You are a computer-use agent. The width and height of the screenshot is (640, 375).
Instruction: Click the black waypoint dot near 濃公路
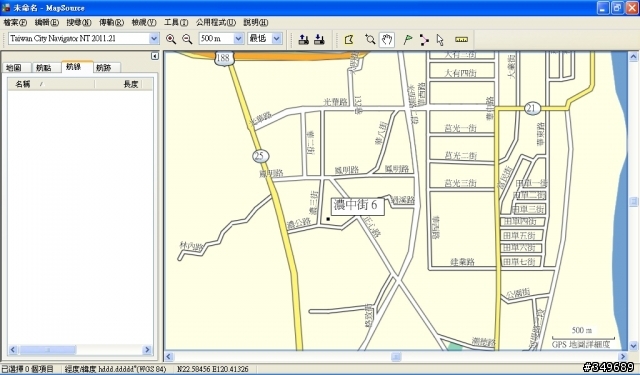[328, 220]
